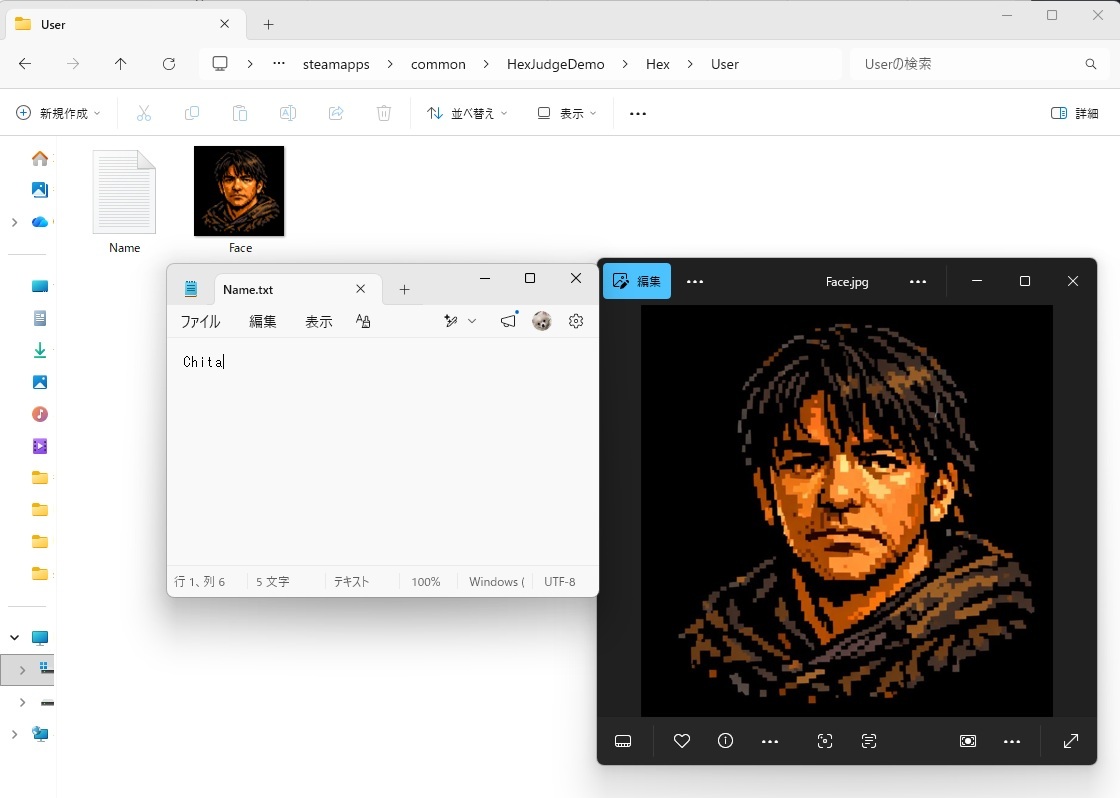Open more options next to Face.jpg title

coord(918,281)
